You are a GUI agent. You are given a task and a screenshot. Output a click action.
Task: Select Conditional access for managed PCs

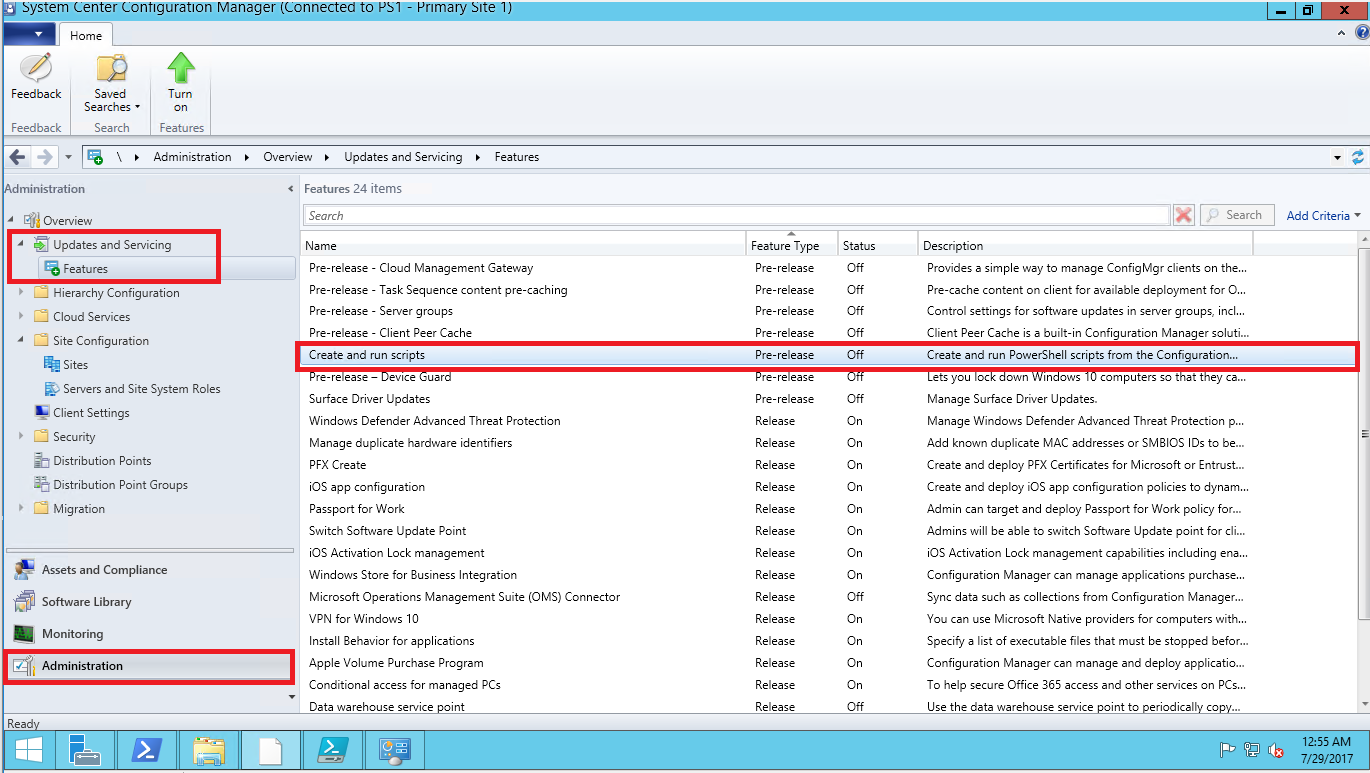pos(828,685)
